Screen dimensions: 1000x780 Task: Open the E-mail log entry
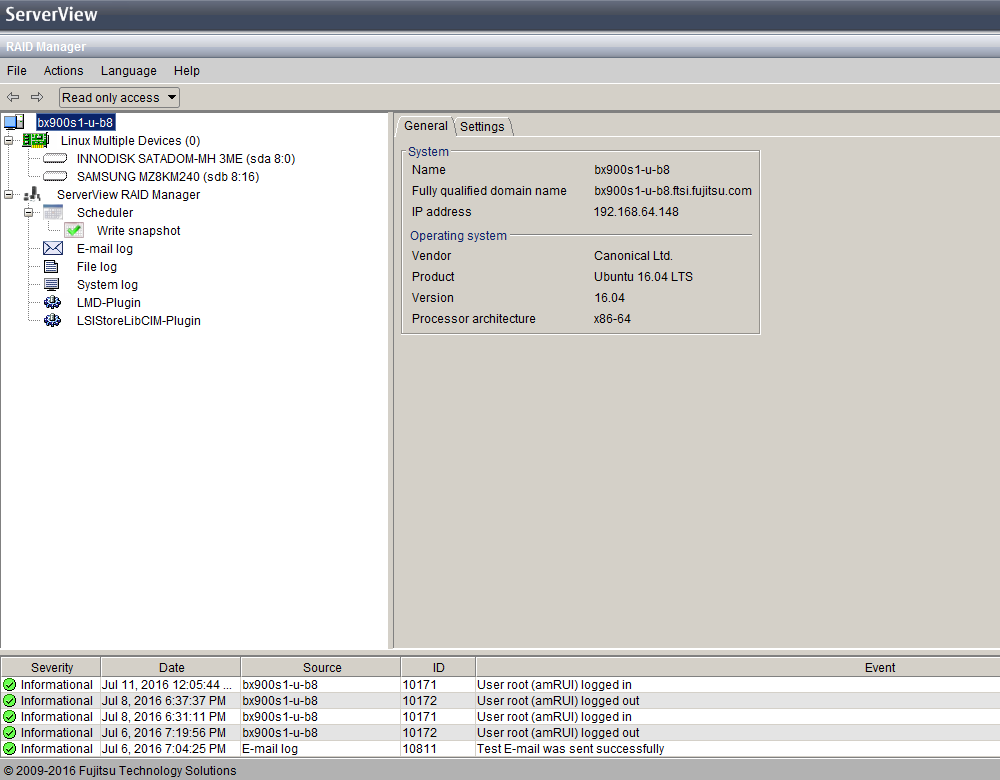(x=104, y=248)
